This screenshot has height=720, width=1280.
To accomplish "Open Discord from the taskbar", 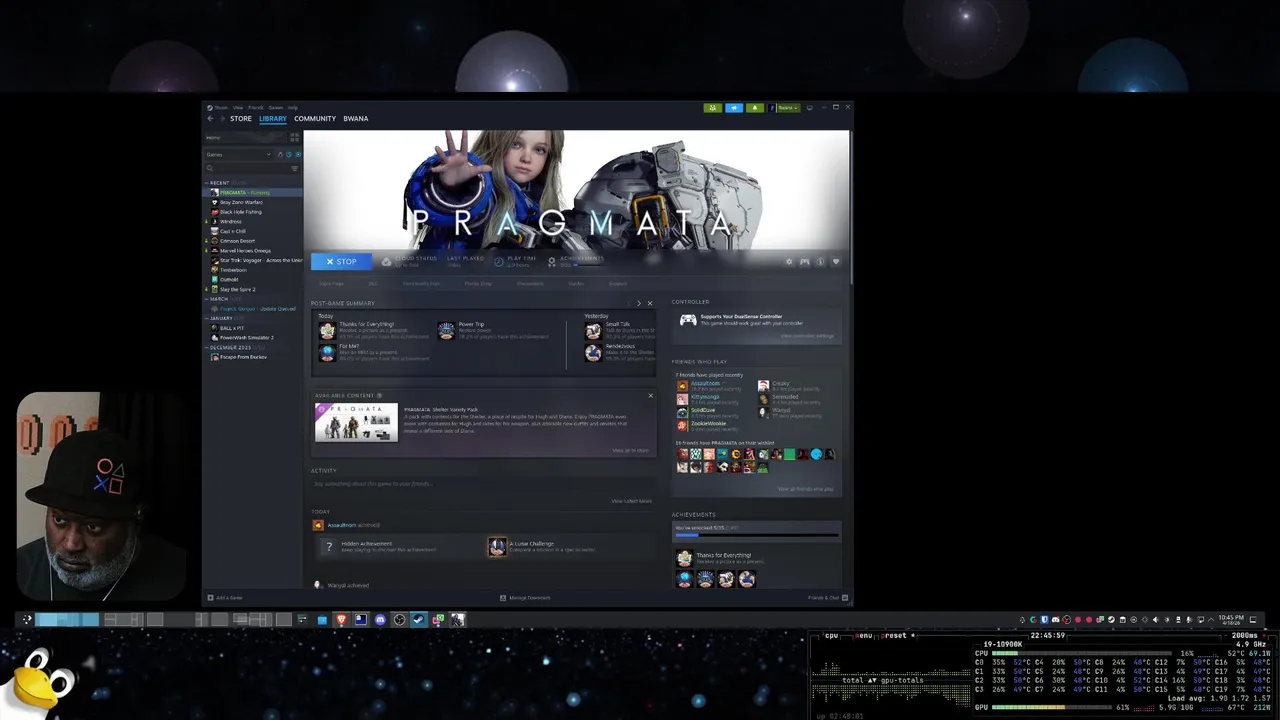I will coord(380,619).
